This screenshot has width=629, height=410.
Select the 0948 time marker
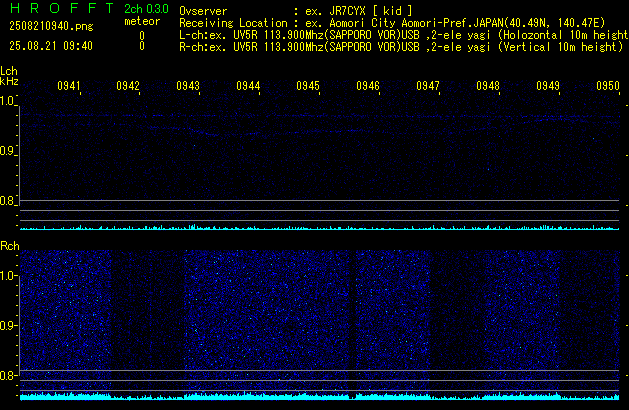point(488,86)
